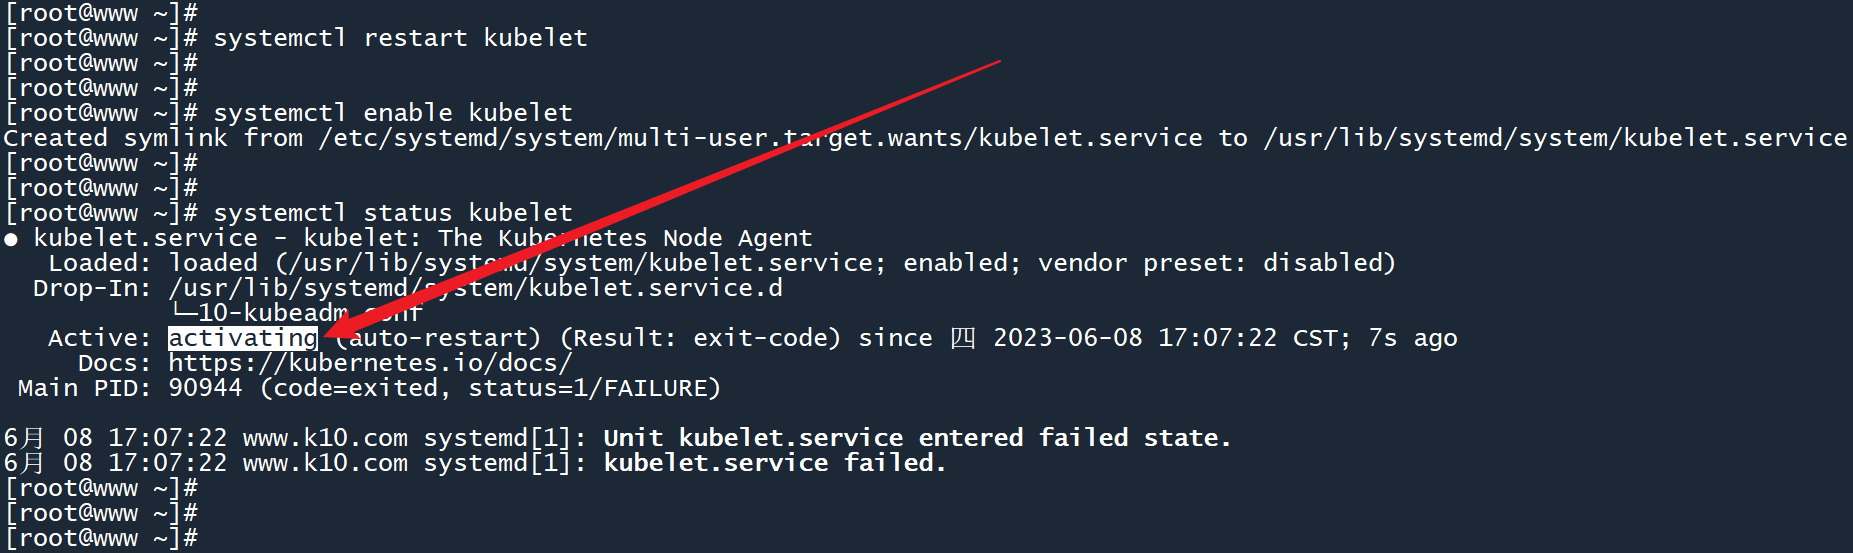
Task: Click the bold "kubelet.service failed." log message
Action: 775,463
